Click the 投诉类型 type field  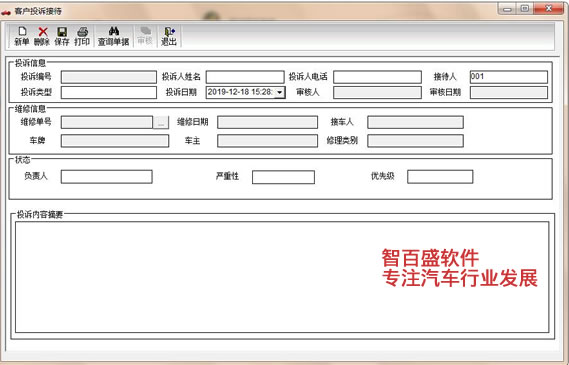click(109, 92)
